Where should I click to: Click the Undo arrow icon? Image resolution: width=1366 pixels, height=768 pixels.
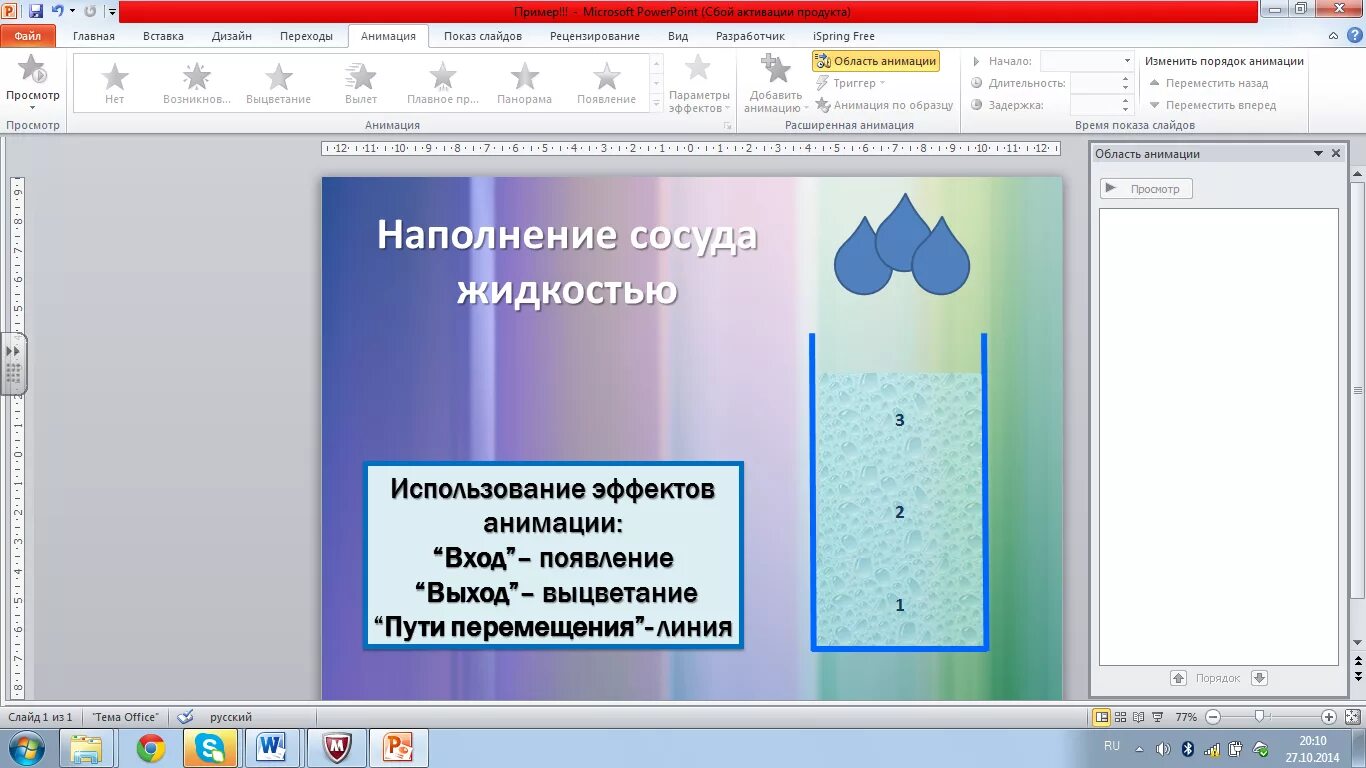click(57, 11)
